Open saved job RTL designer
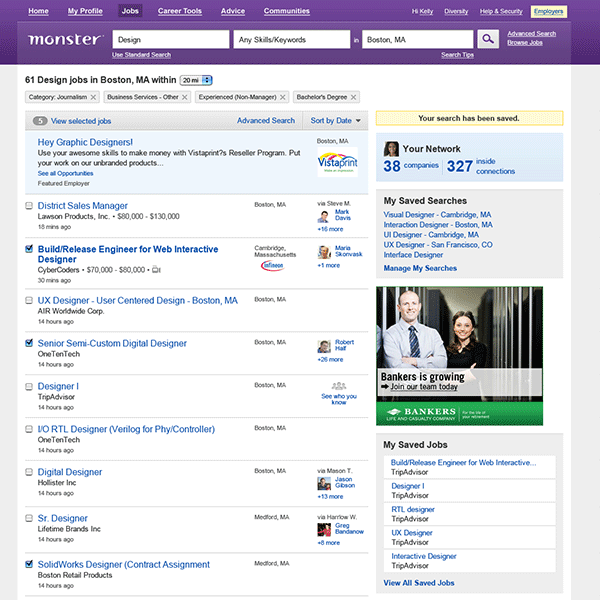The height and width of the screenshot is (600, 600). point(413,509)
